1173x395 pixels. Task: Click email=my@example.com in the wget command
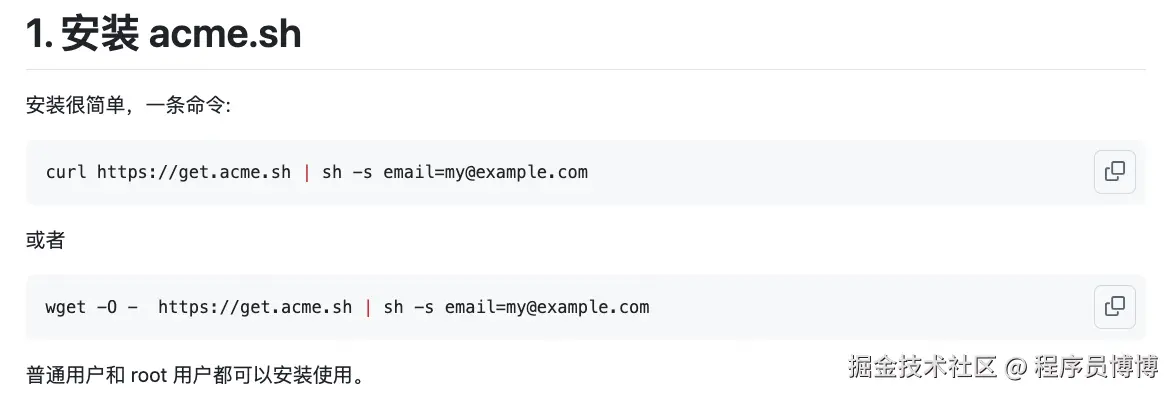(547, 307)
